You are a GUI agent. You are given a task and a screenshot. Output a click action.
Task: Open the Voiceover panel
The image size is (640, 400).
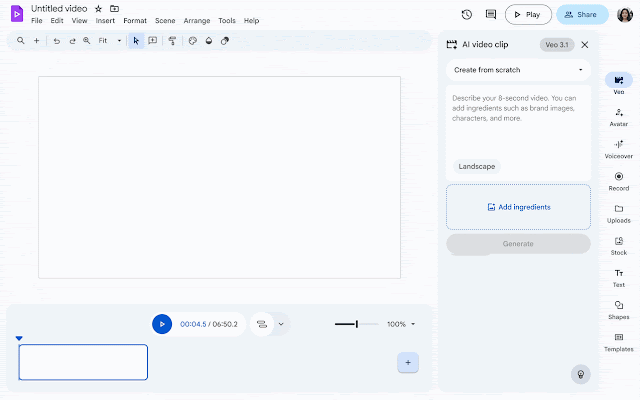point(618,148)
